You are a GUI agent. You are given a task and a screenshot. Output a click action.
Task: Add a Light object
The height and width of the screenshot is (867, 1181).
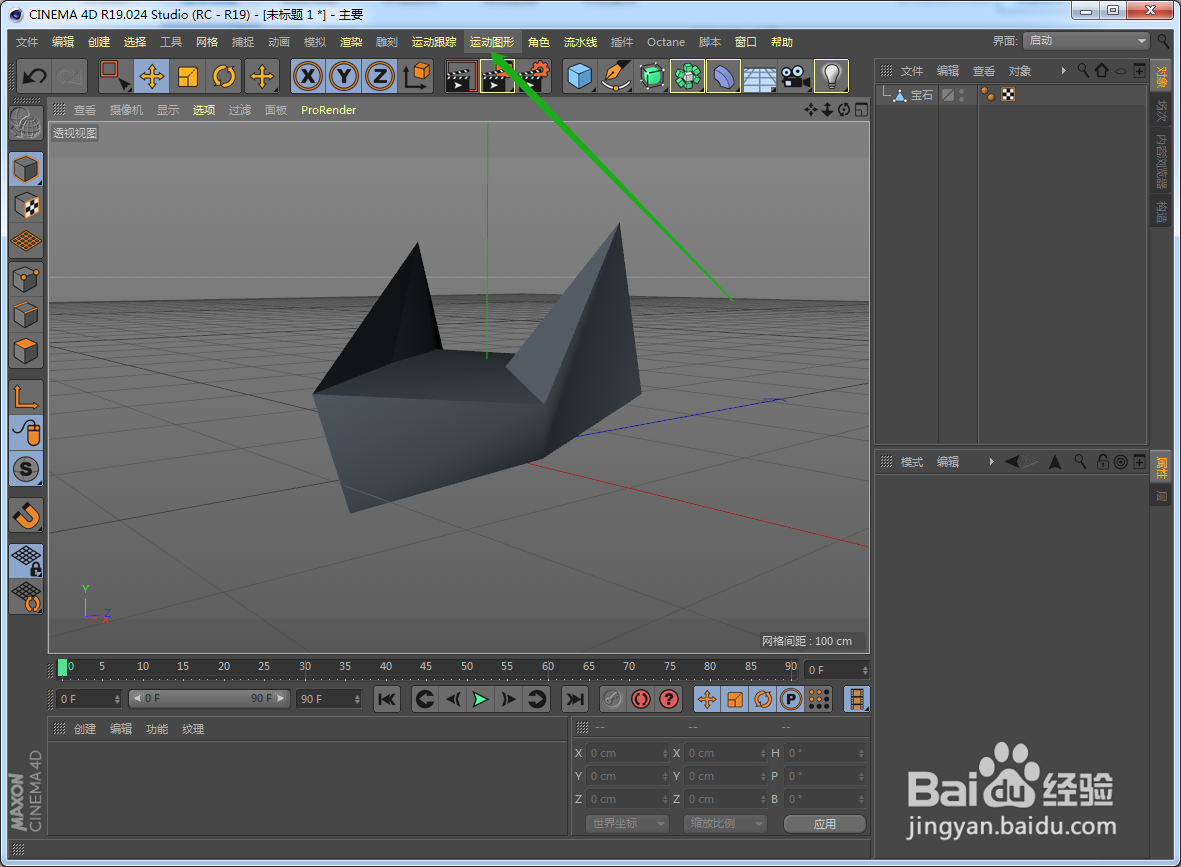pyautogui.click(x=832, y=76)
